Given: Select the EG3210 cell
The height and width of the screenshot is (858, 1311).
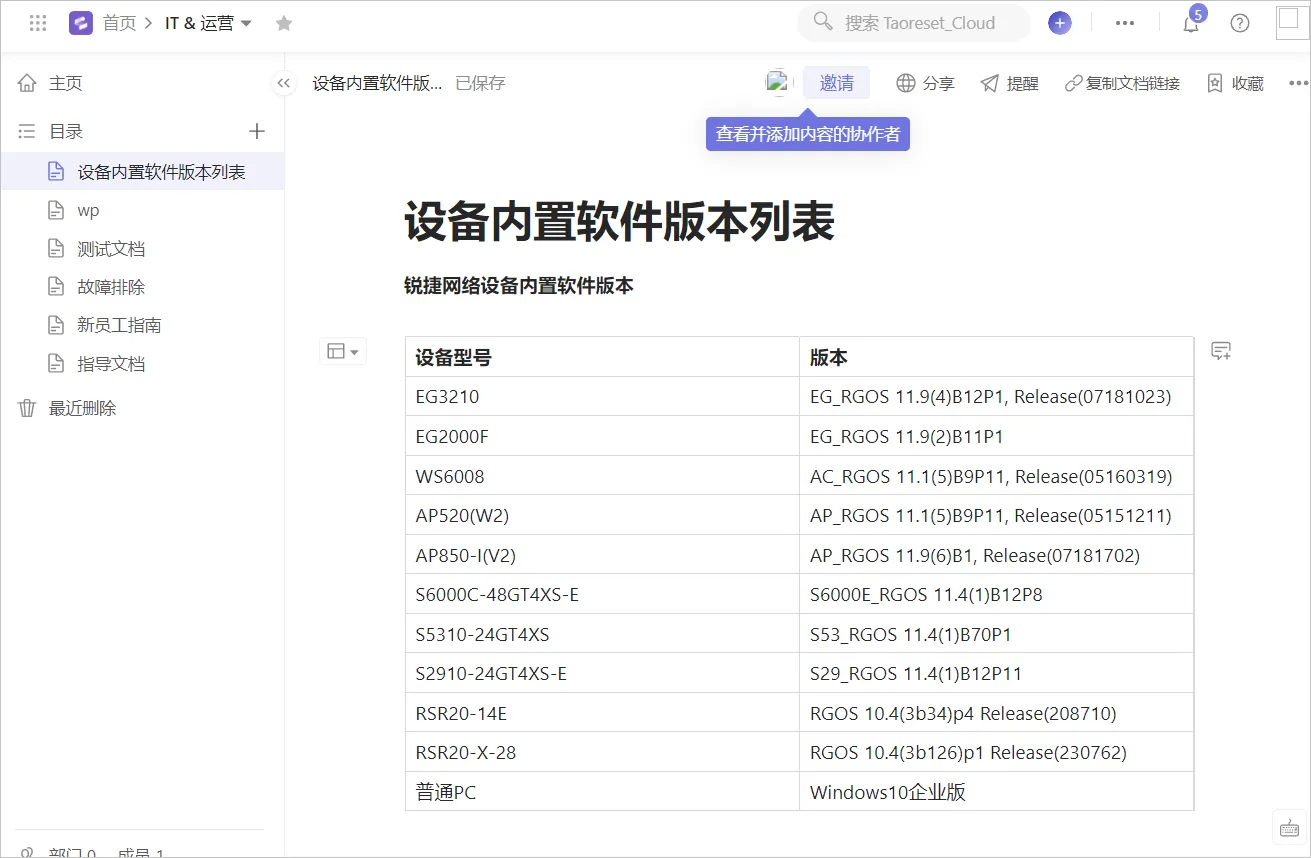Looking at the screenshot, I should tap(602, 396).
